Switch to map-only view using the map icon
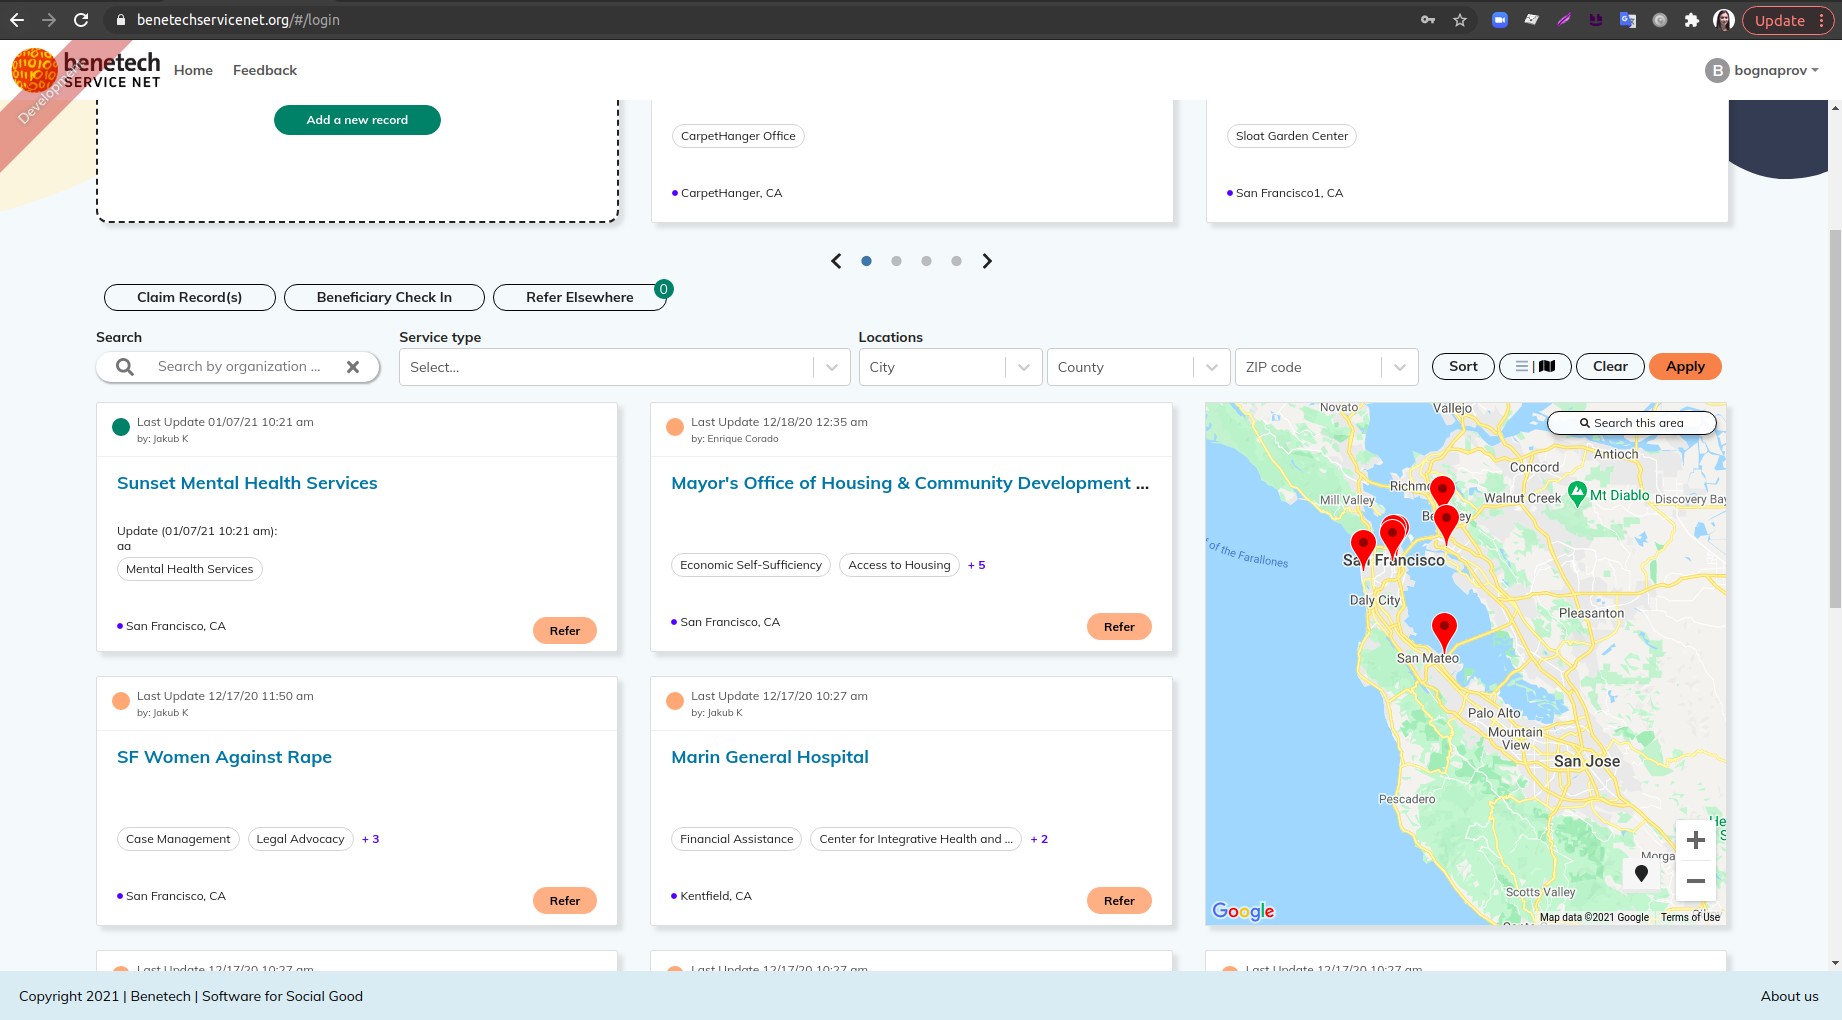 (x=1549, y=366)
